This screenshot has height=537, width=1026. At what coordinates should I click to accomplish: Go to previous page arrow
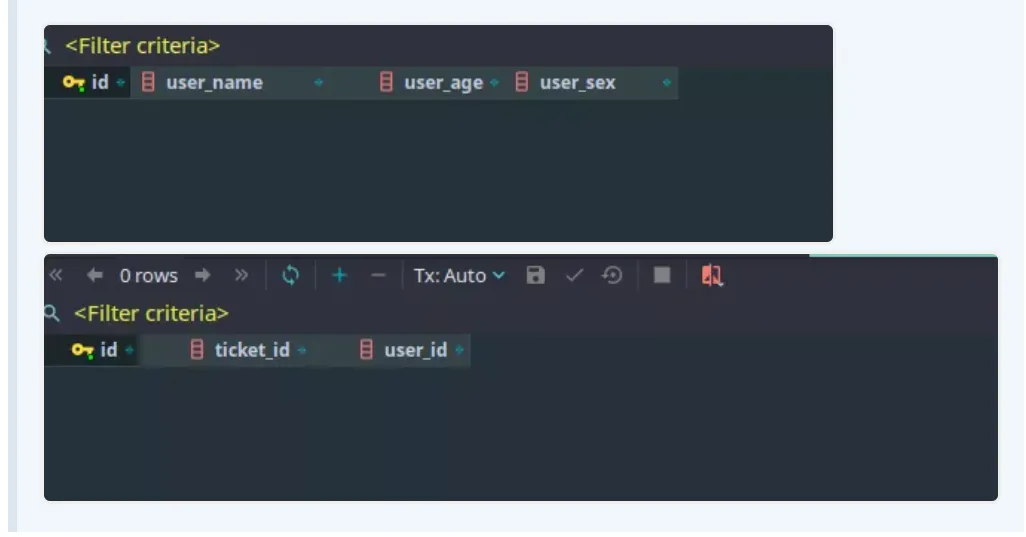tap(95, 275)
